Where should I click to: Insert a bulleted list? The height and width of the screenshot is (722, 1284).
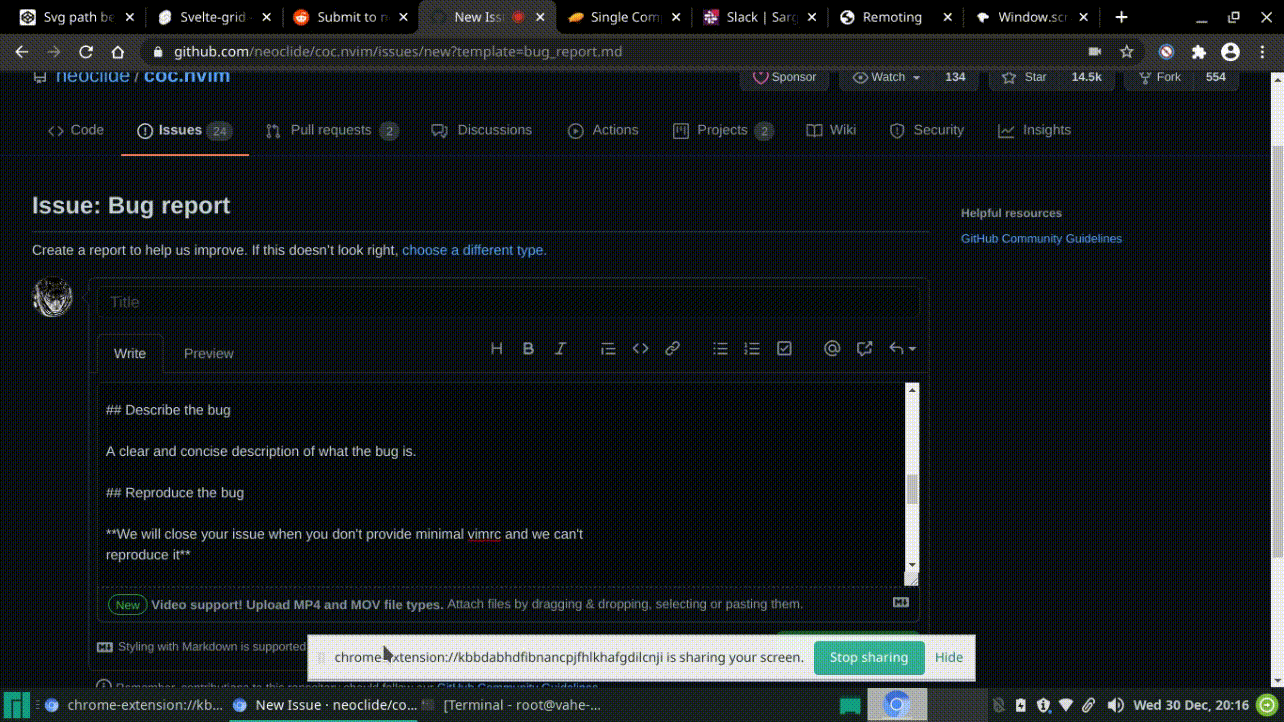pos(720,349)
